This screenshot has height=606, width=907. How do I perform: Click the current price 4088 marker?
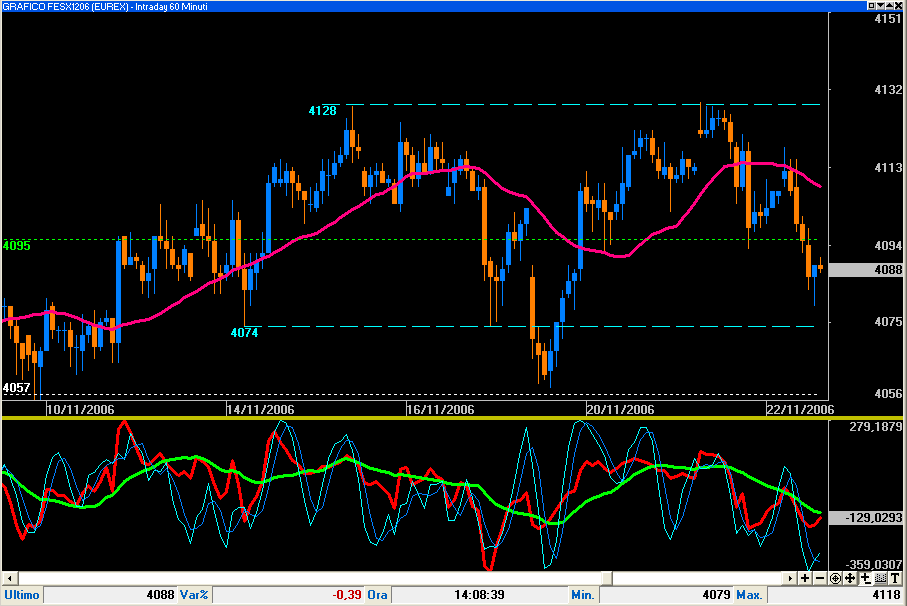866,270
